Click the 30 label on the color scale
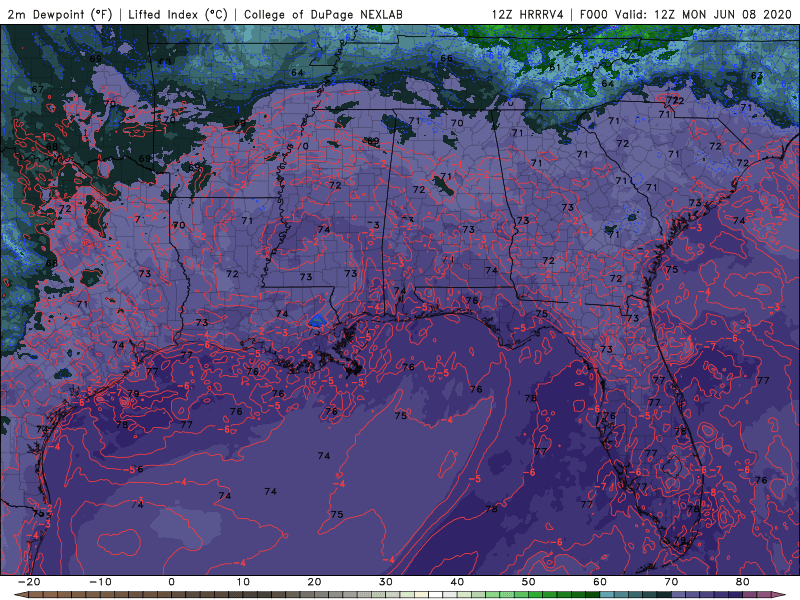 [x=386, y=582]
